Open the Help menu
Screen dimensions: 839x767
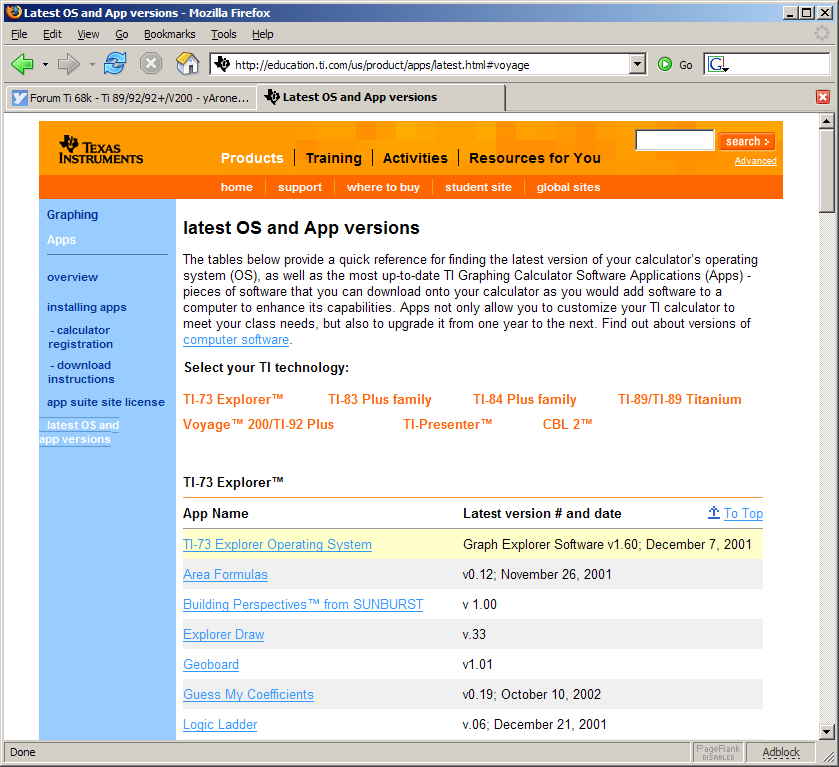(x=262, y=34)
